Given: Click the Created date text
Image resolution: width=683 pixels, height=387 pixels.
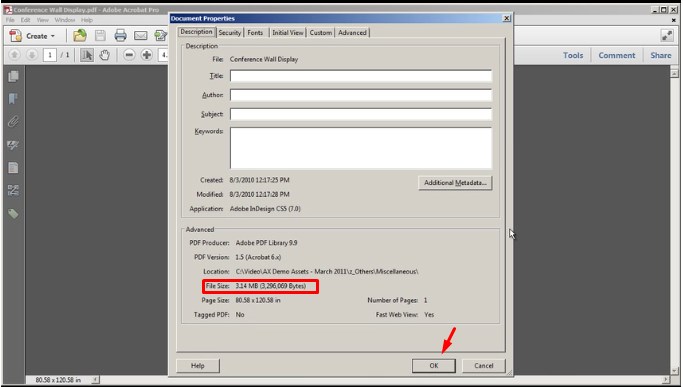Looking at the screenshot, I should pos(259,180).
